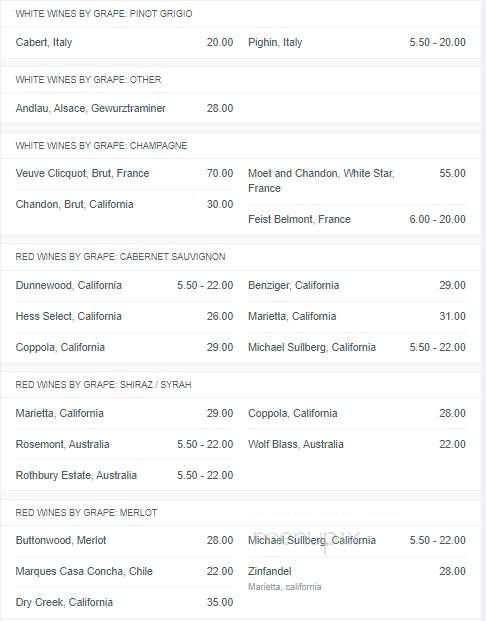This screenshot has height=621, width=486.
Task: Select Feist Belmont, France entry
Action: click(356, 219)
